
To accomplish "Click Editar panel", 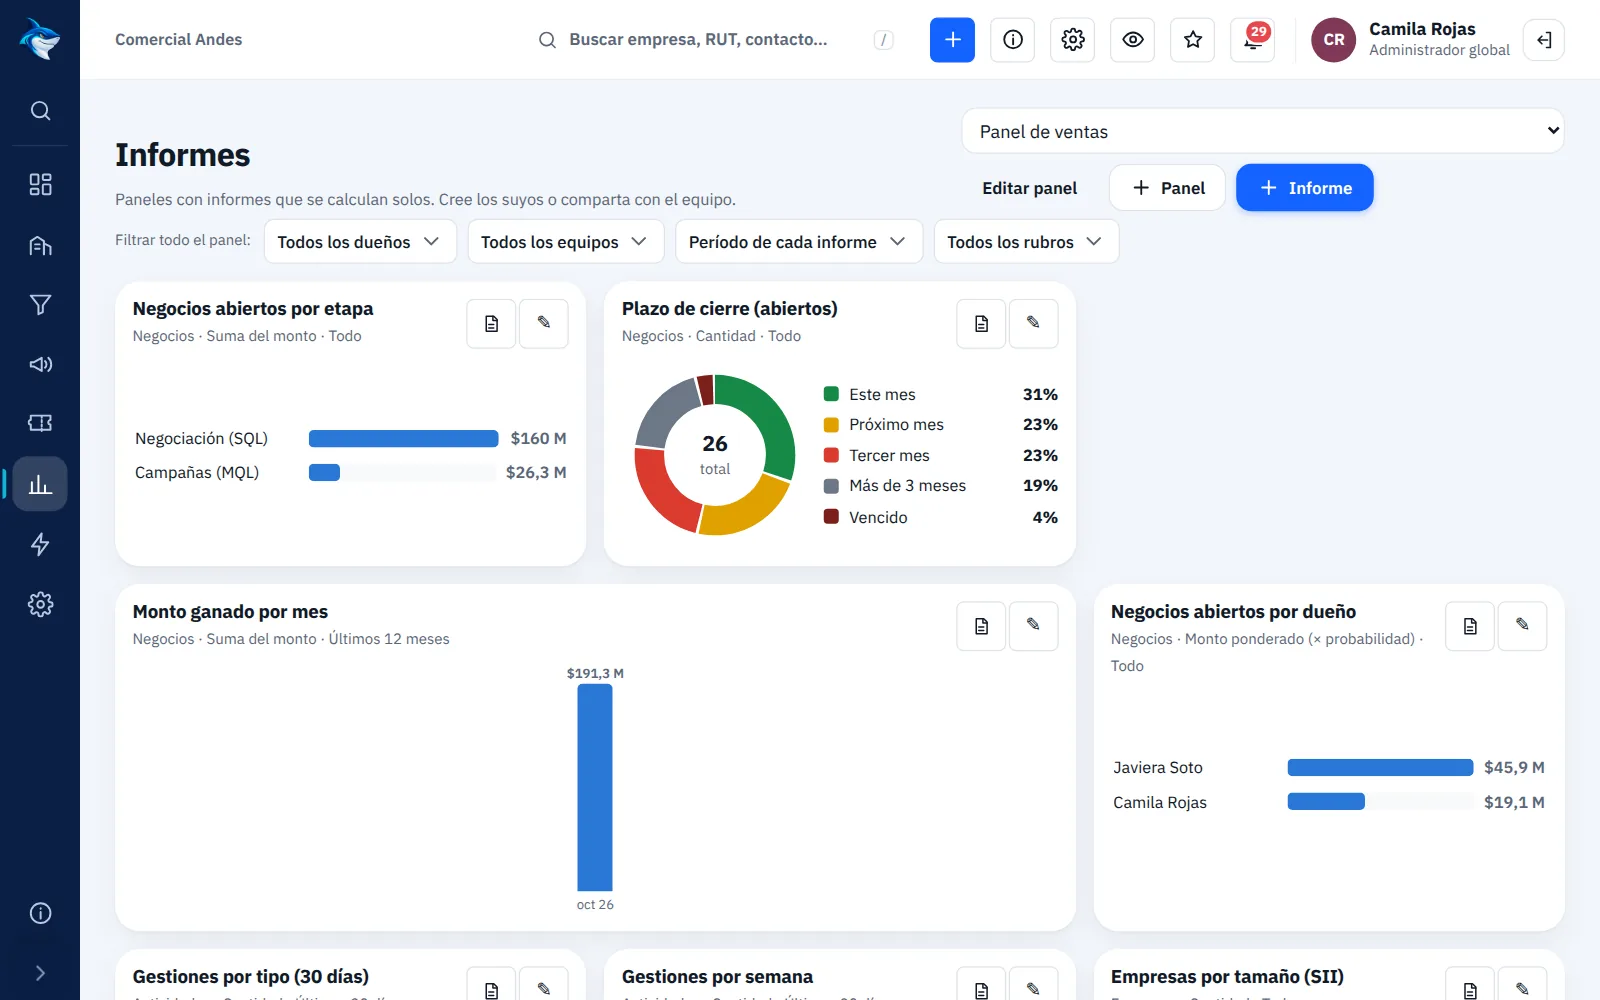I will (x=1029, y=188).
